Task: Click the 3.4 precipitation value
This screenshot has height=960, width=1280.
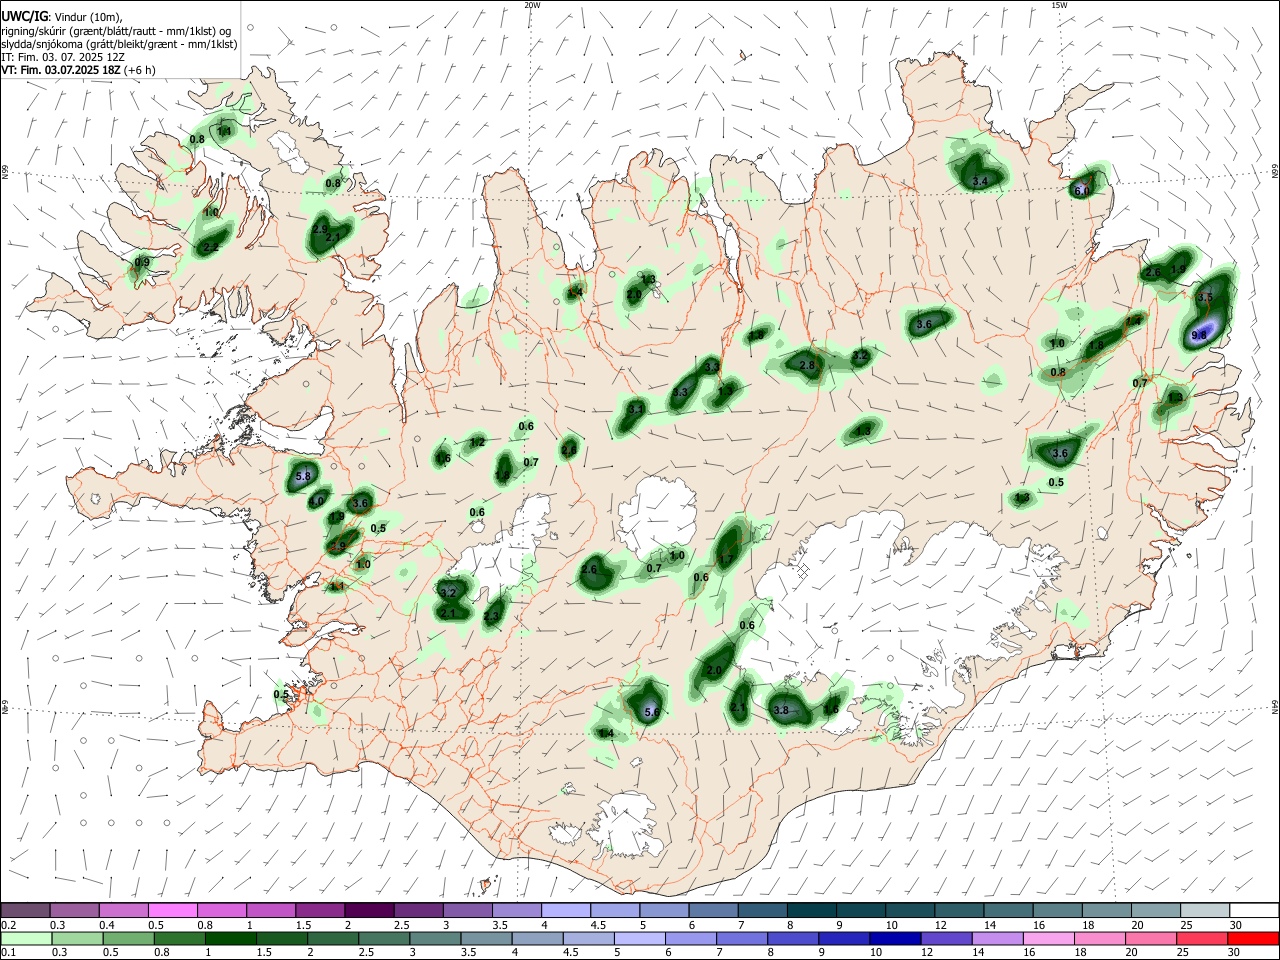Action: click(x=980, y=181)
